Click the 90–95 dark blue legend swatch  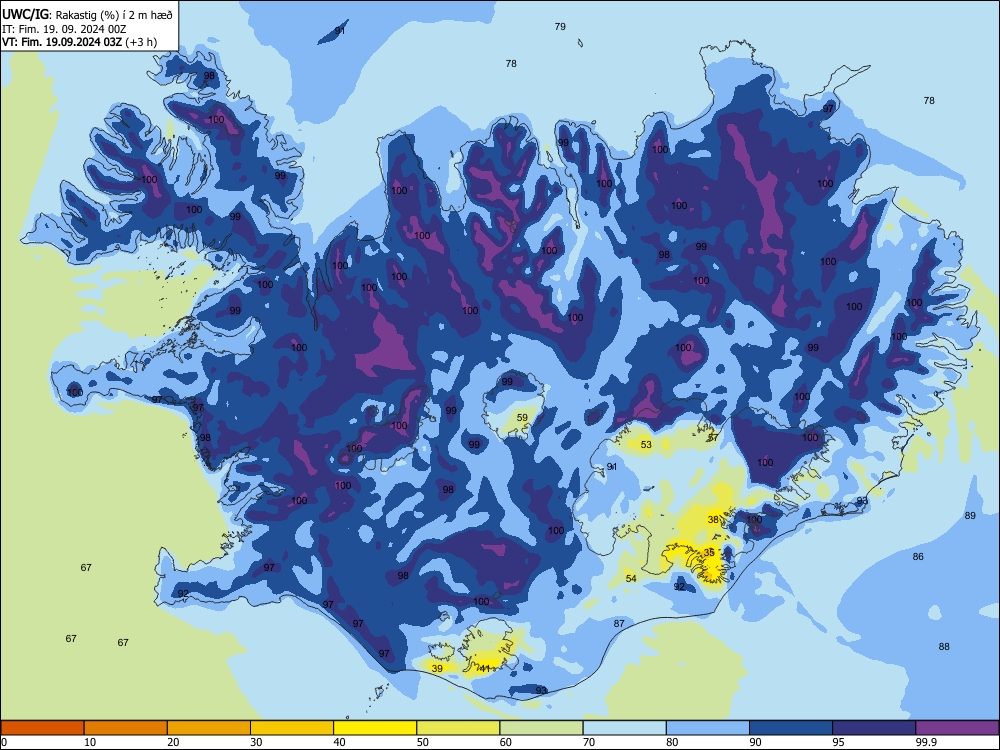[791, 728]
